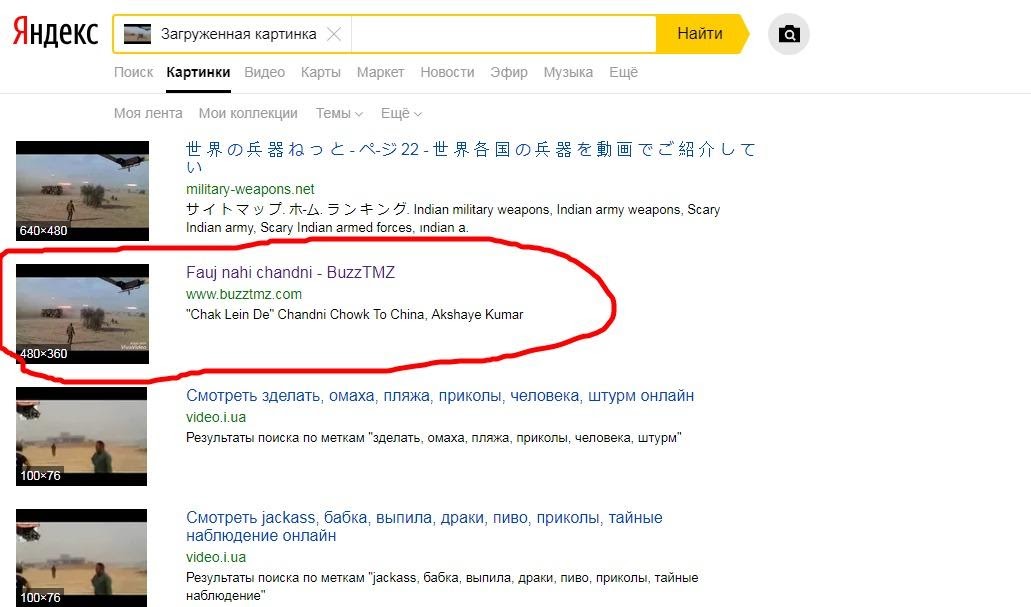
Task: Click the "Chak Lein De" Chandni Chowk description text
Action: pos(354,314)
